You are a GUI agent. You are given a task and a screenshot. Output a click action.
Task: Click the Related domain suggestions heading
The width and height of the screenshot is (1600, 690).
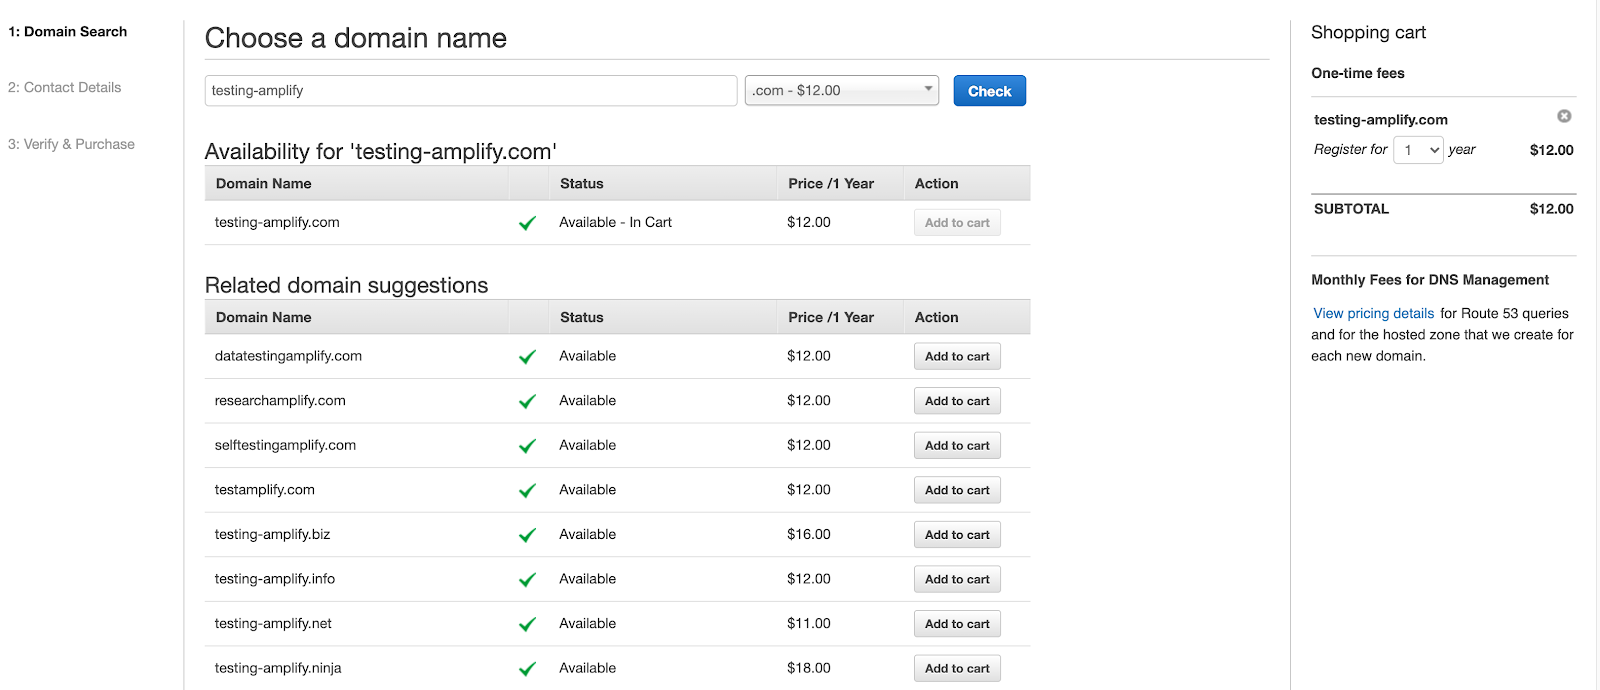(x=346, y=285)
